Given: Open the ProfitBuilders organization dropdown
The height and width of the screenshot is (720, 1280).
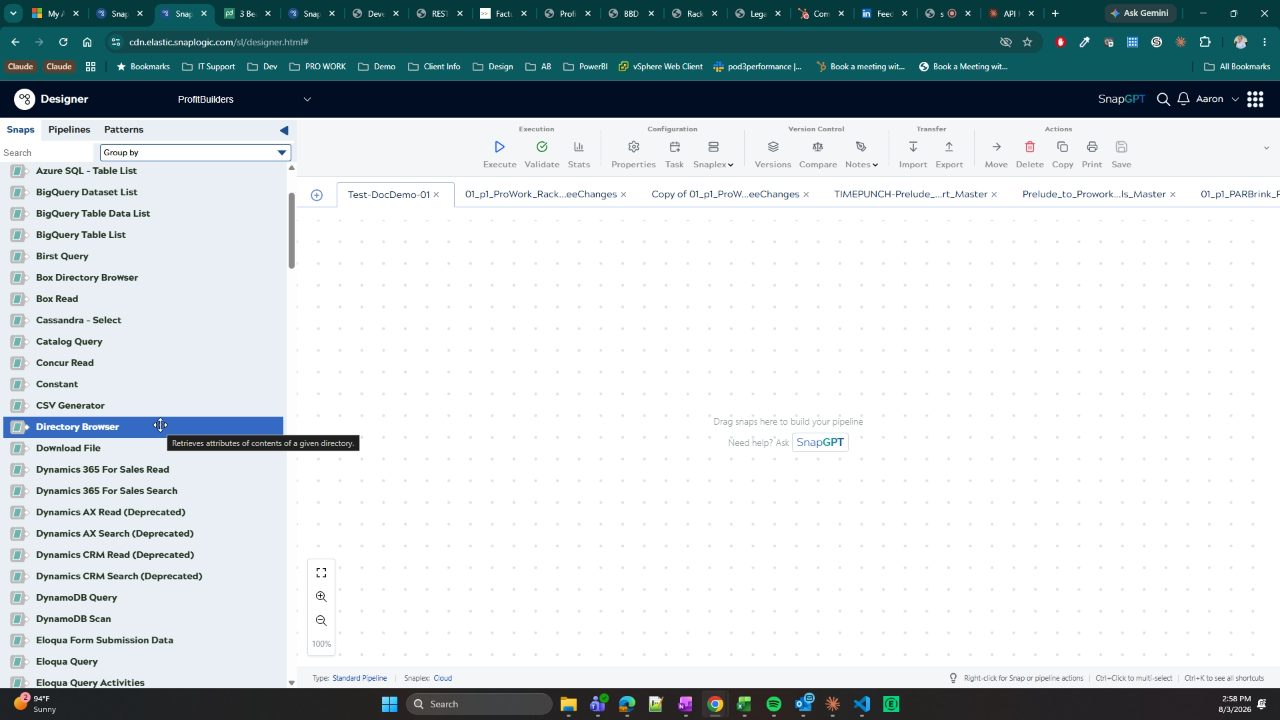Looking at the screenshot, I should [244, 99].
